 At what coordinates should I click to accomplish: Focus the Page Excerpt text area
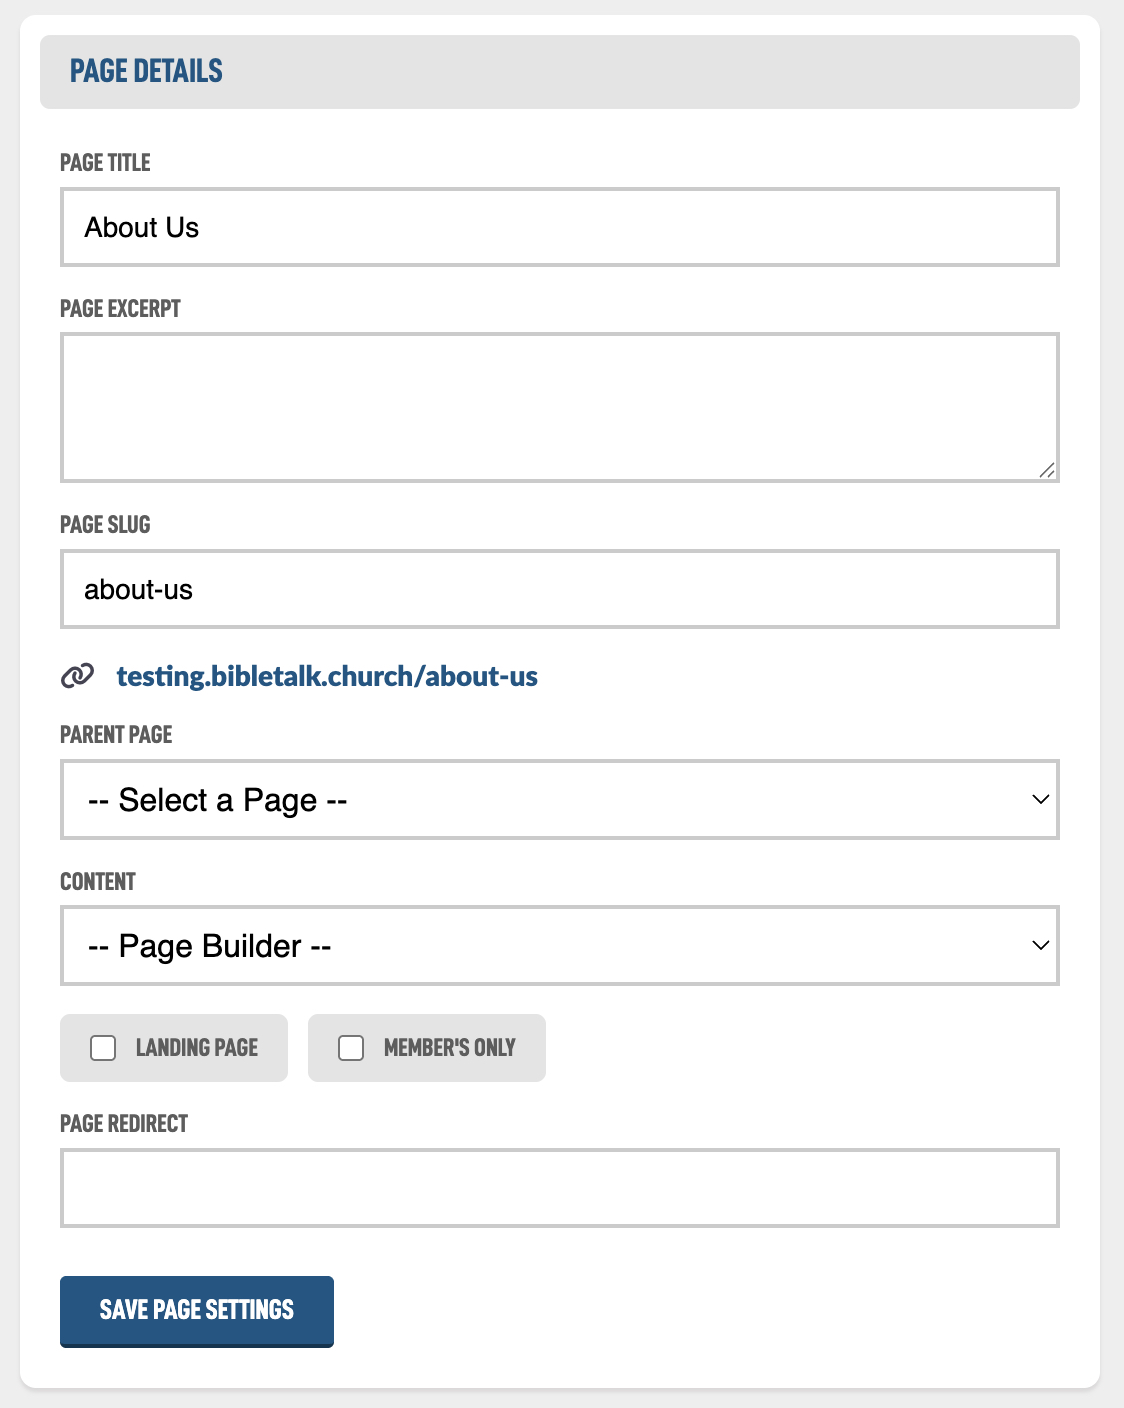point(559,407)
